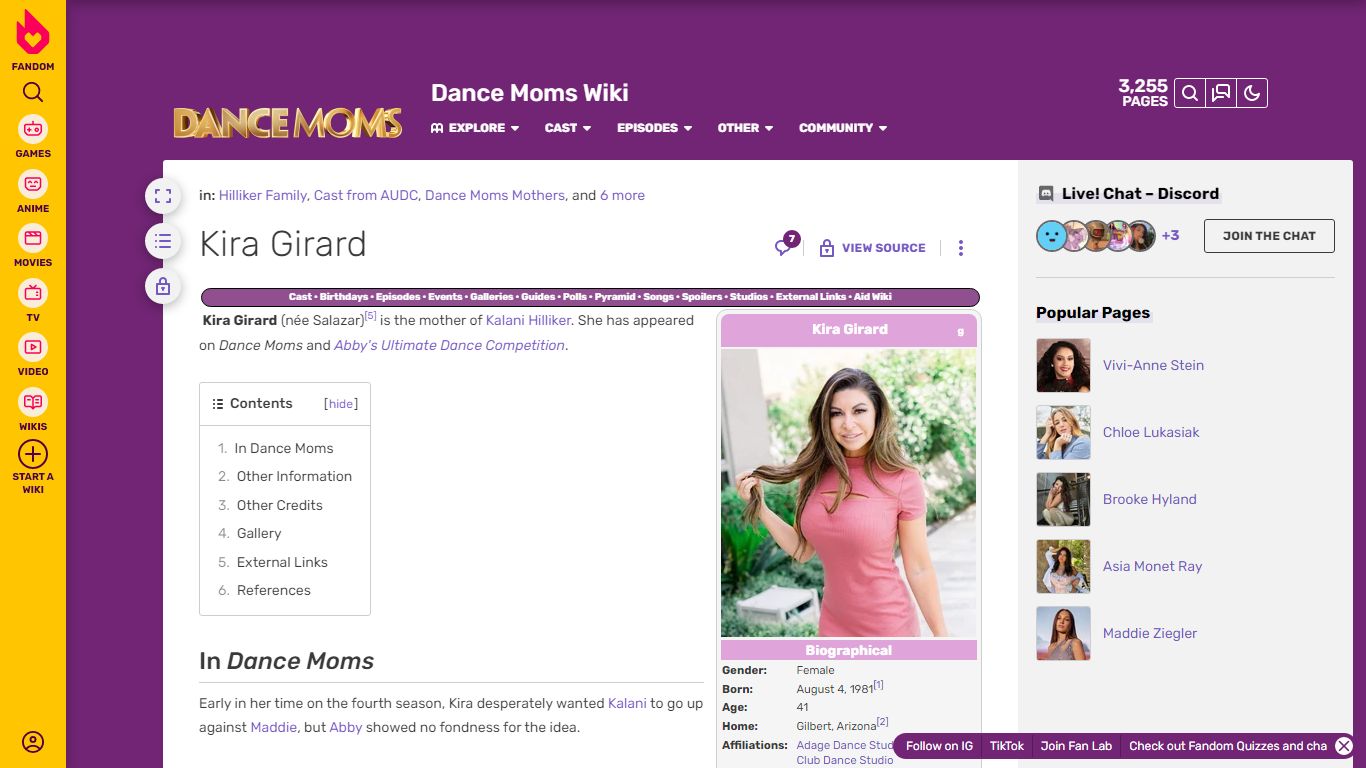Viewport: 1366px width, 768px height.
Task: Click reference 5 superscript
Action: point(370,316)
